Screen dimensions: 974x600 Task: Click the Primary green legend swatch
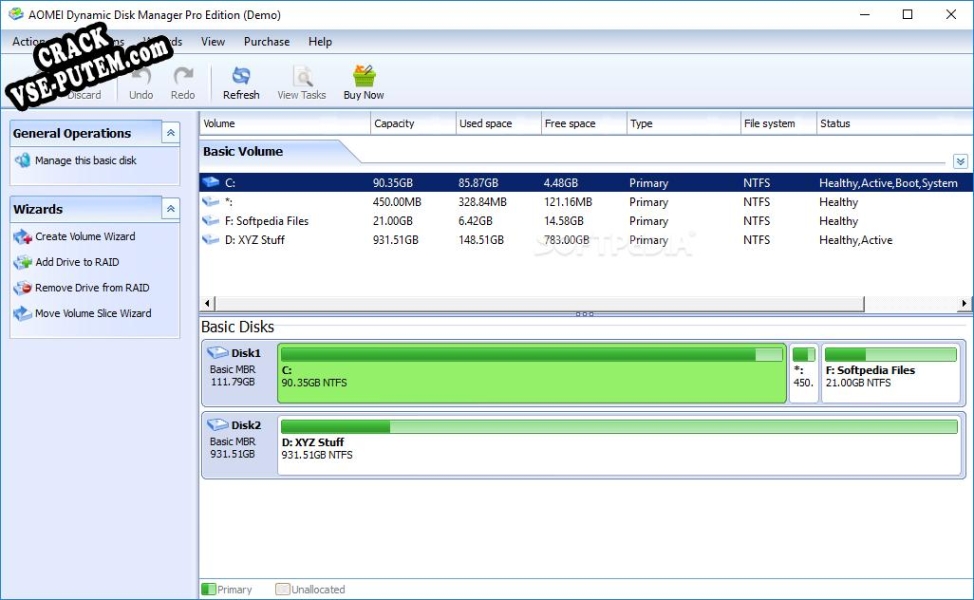pyautogui.click(x=209, y=589)
